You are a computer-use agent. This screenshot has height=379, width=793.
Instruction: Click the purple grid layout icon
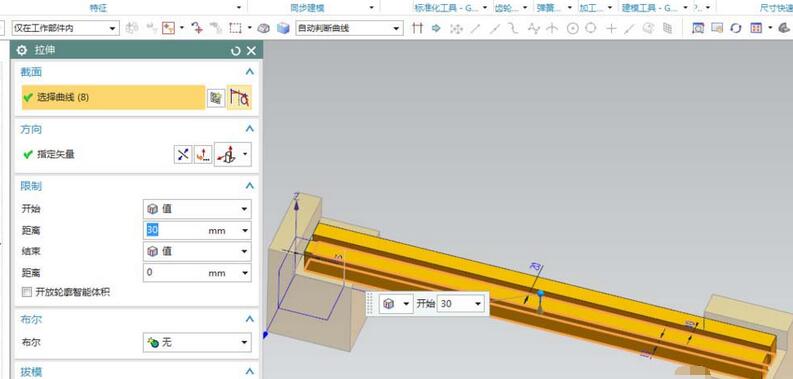click(x=756, y=28)
